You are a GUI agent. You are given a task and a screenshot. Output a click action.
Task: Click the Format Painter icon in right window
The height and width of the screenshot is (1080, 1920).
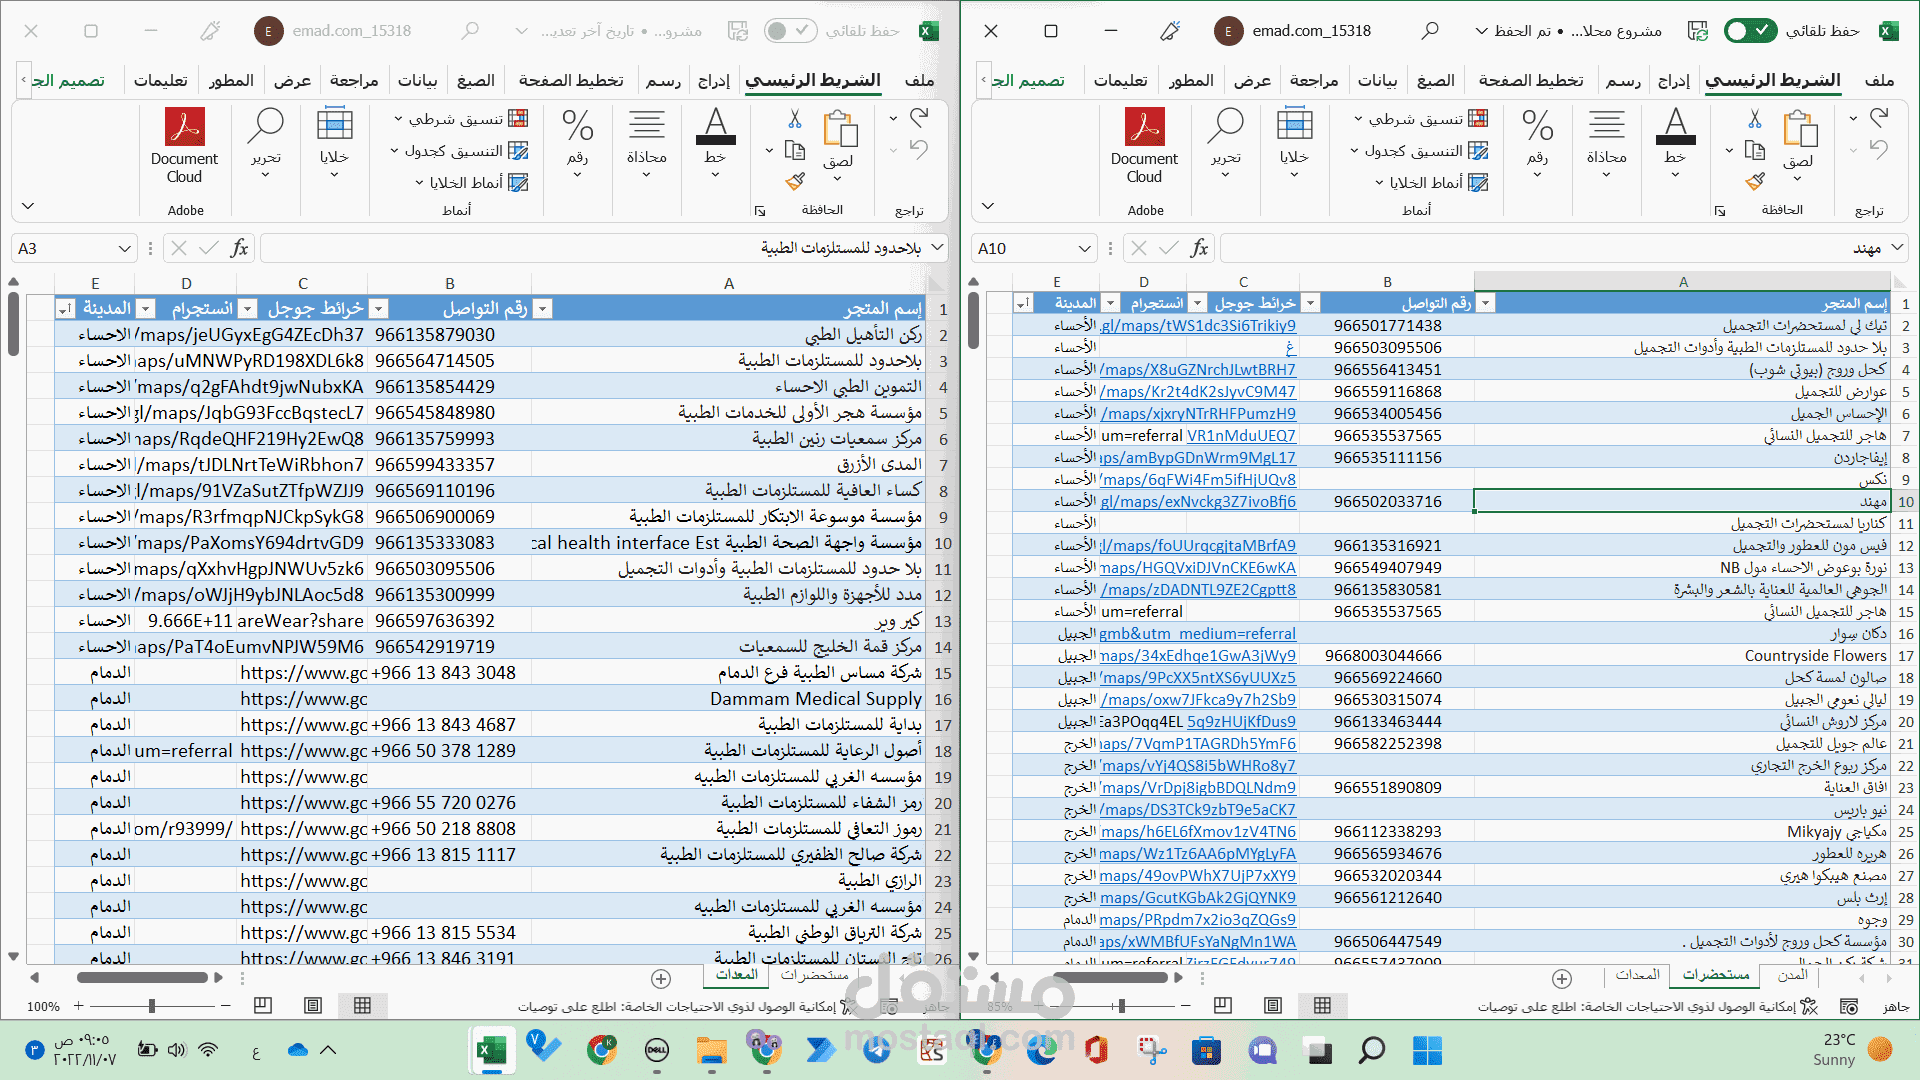pos(1755,181)
